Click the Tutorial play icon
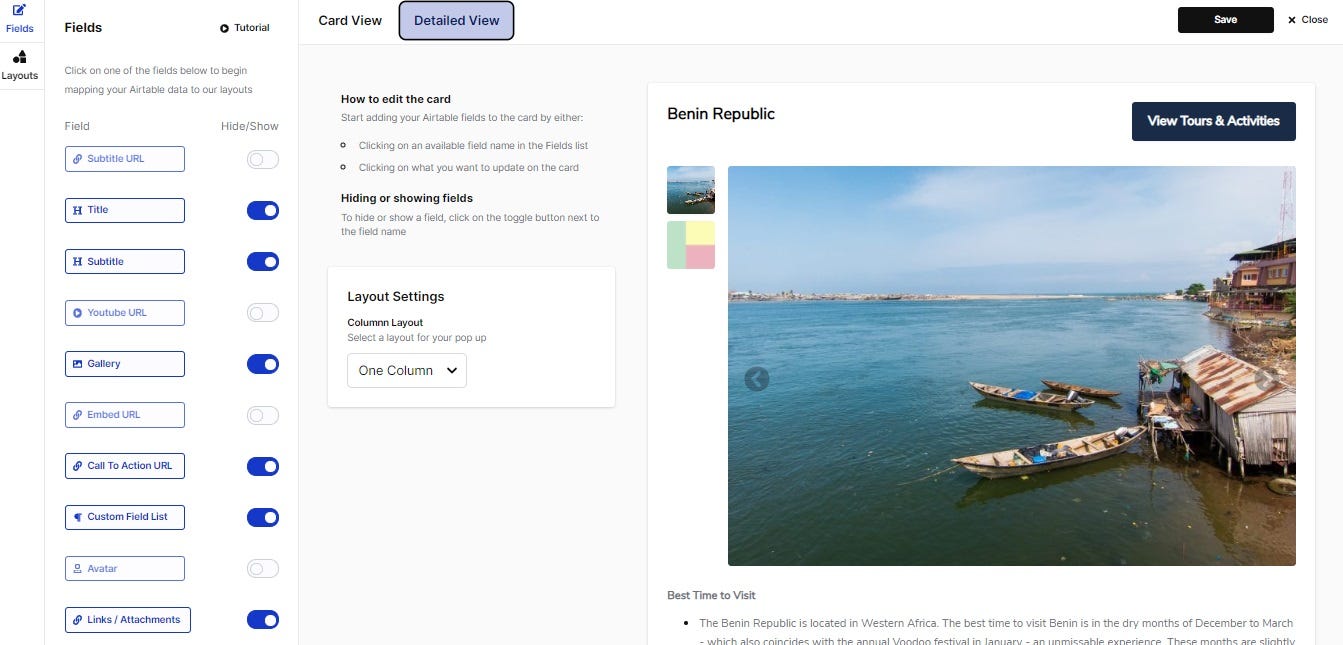Viewport: 1343px width, 645px height. [x=224, y=28]
